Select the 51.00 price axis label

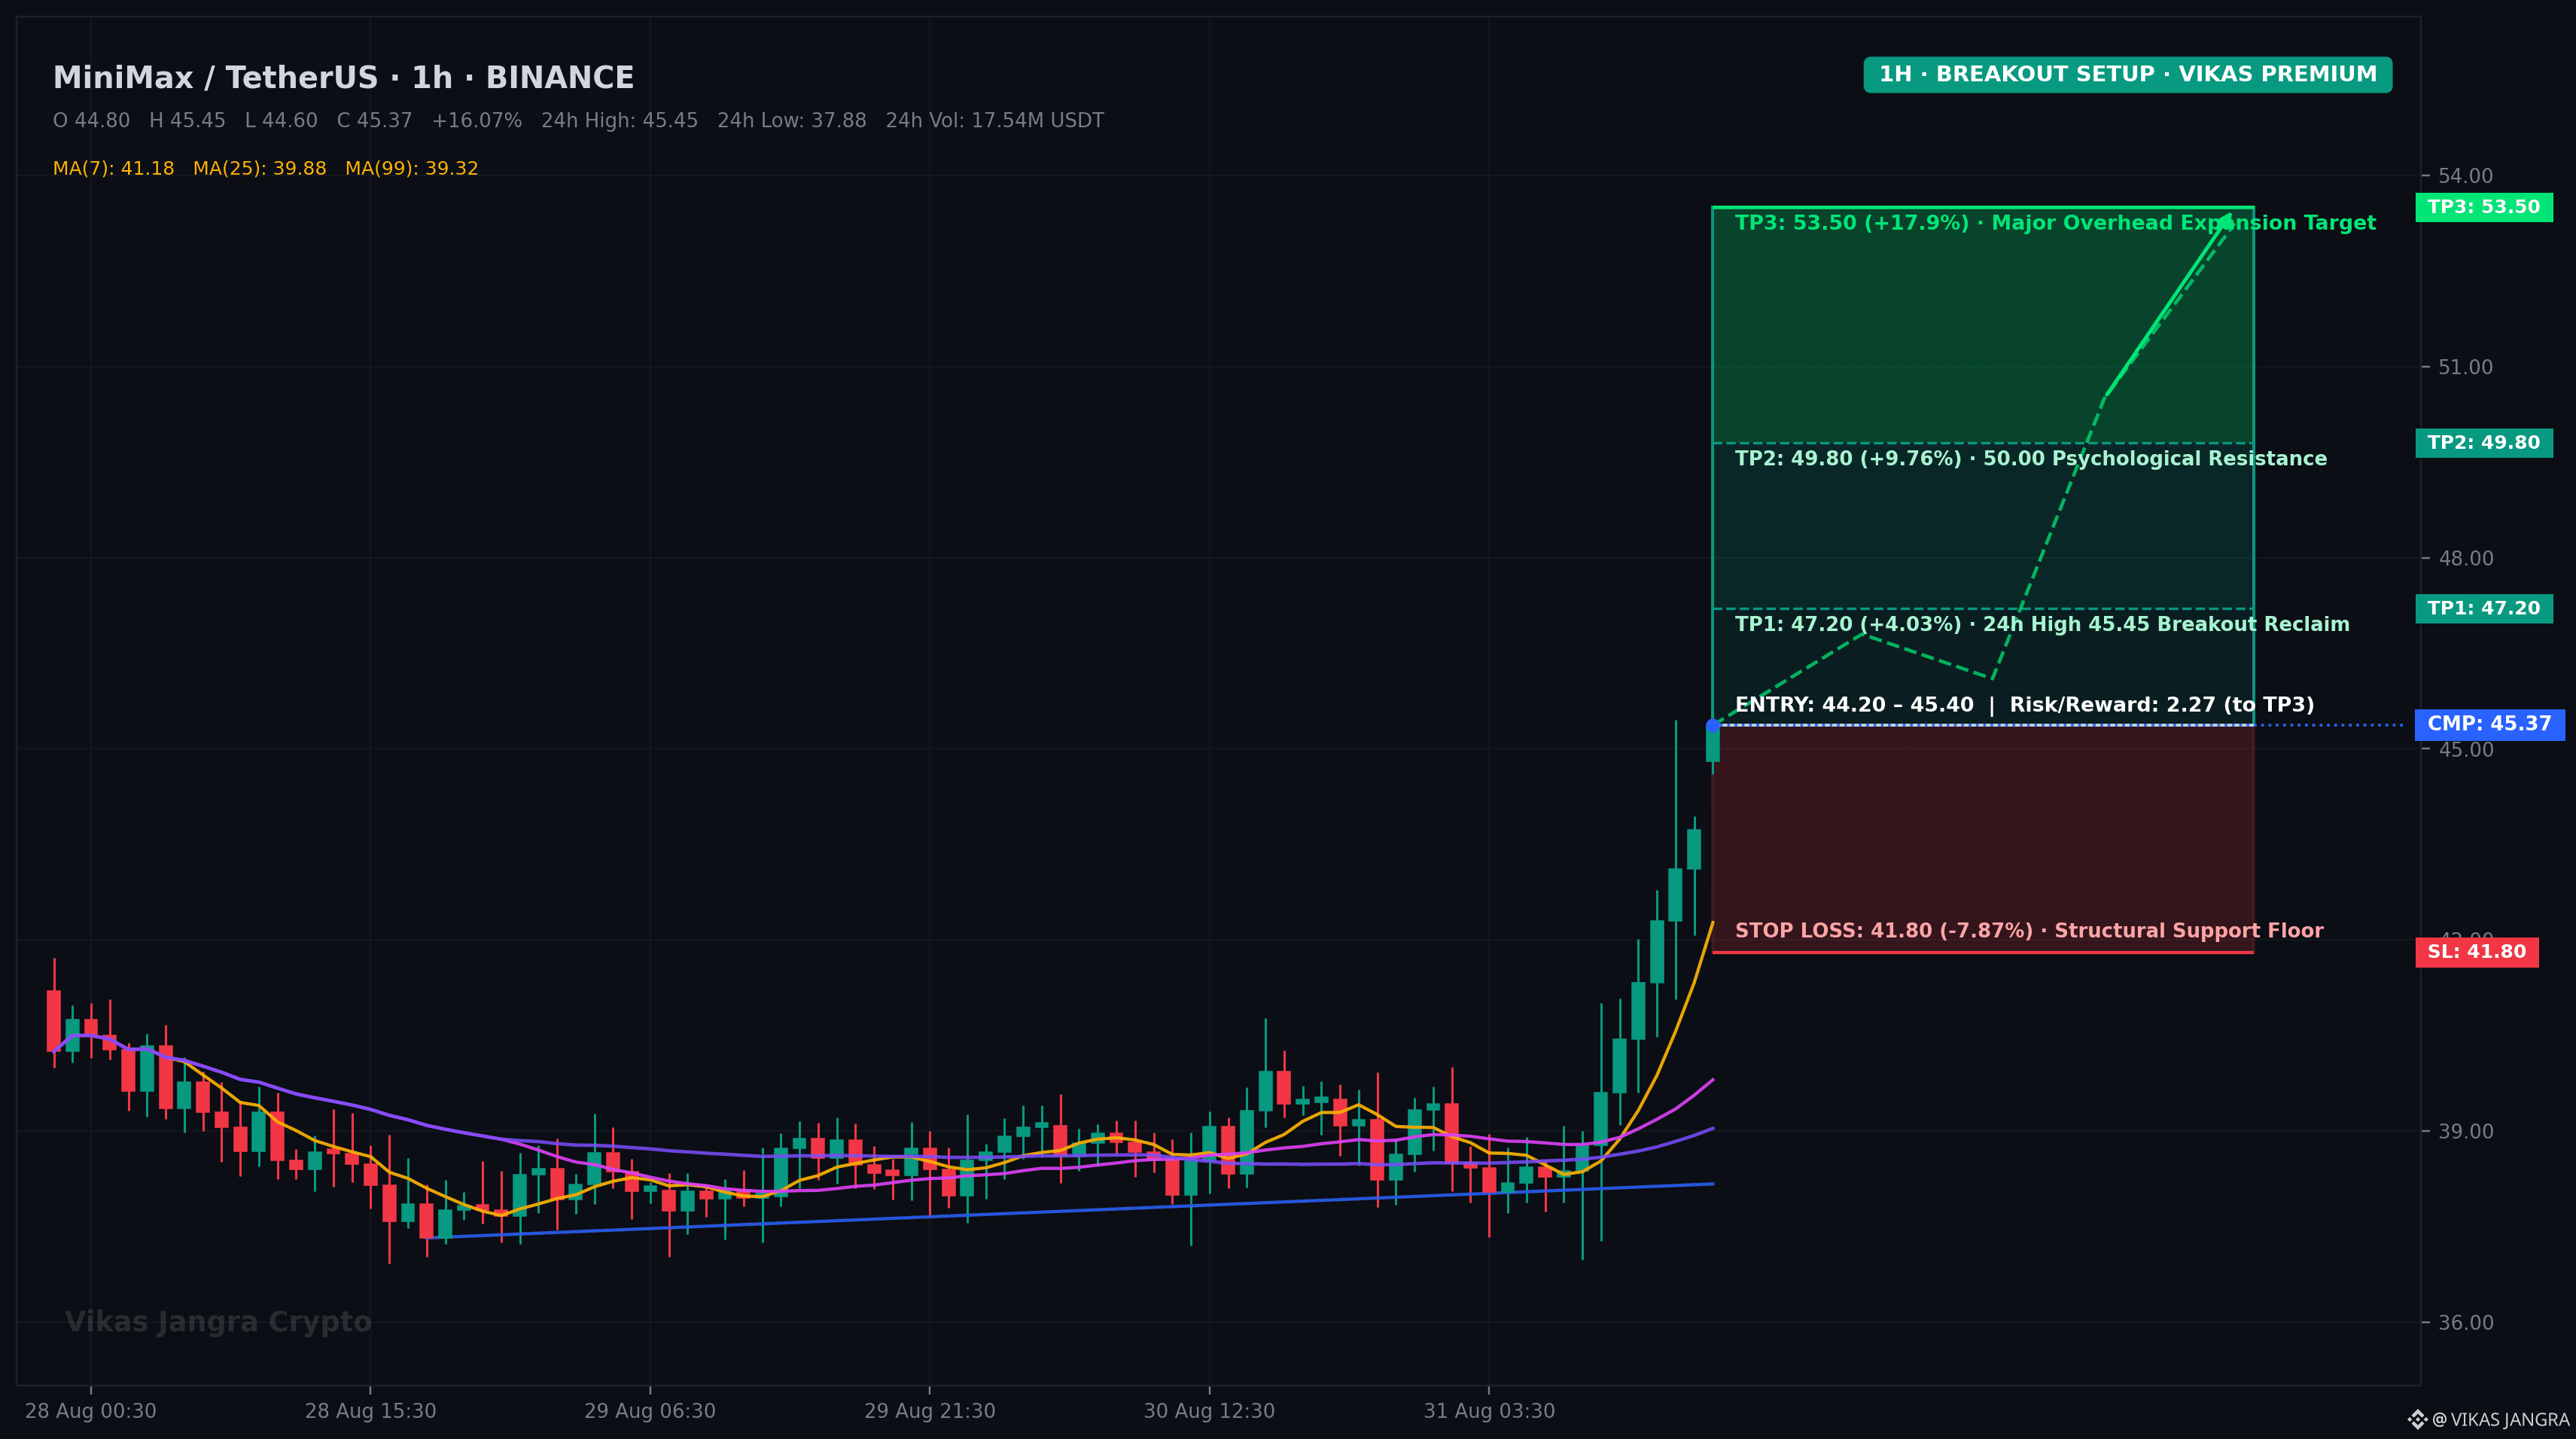[x=2465, y=367]
